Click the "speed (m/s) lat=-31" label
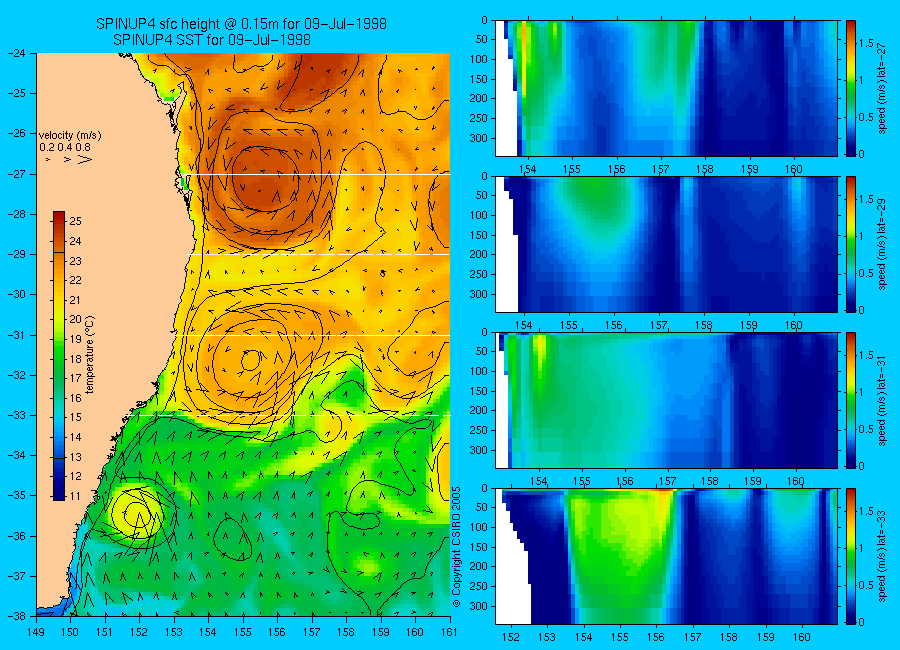The height and width of the screenshot is (650, 900). [x=882, y=400]
